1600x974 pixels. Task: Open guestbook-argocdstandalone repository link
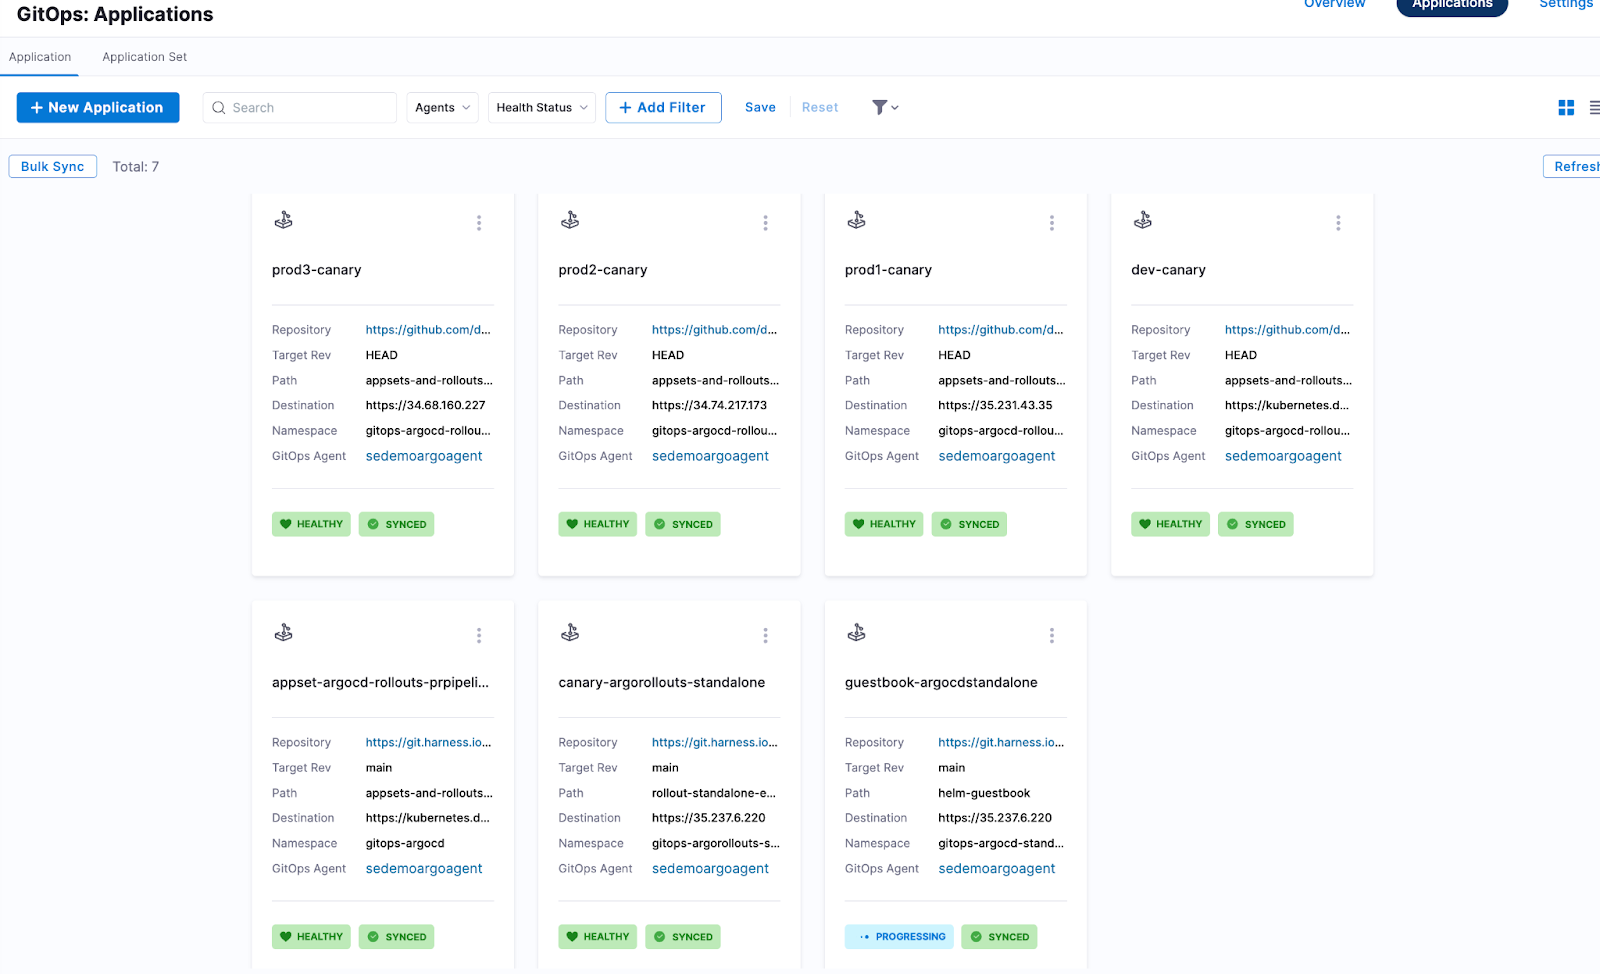point(1000,743)
